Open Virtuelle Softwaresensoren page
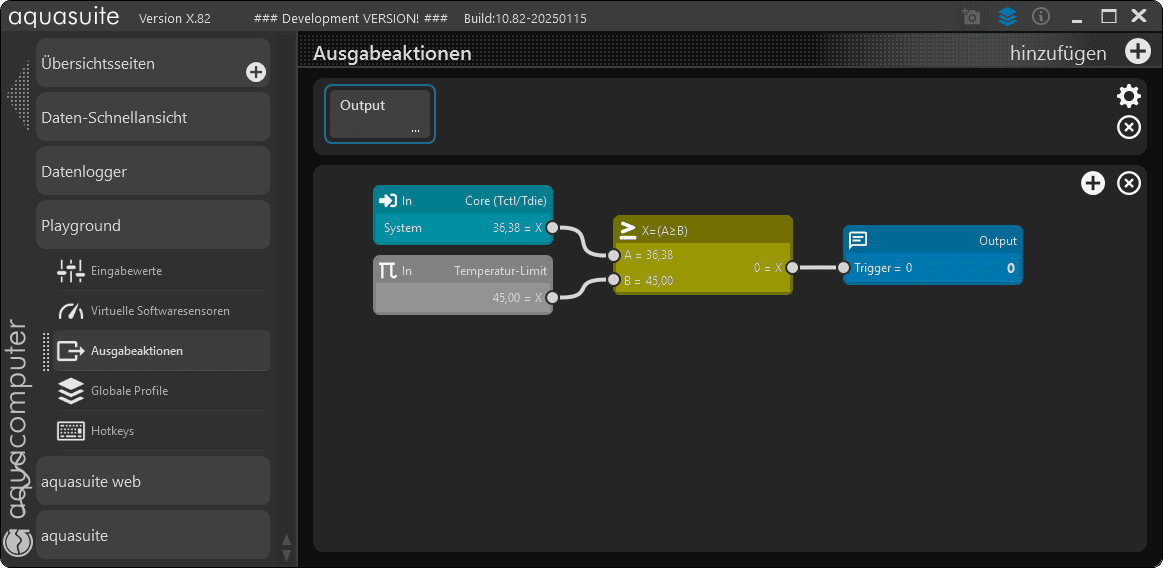 (162, 311)
